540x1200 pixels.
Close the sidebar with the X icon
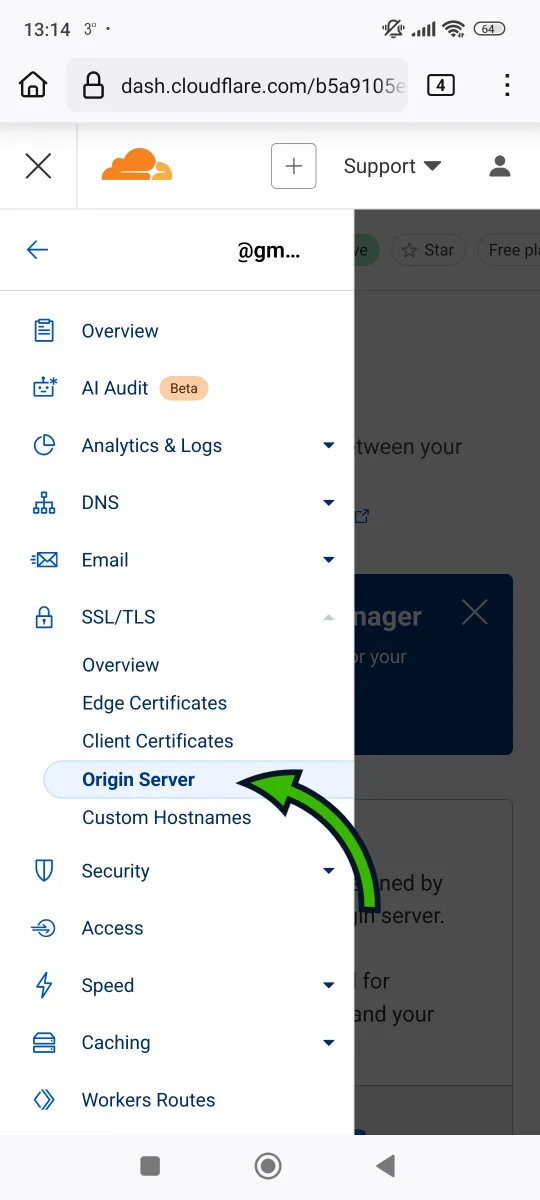coord(38,166)
